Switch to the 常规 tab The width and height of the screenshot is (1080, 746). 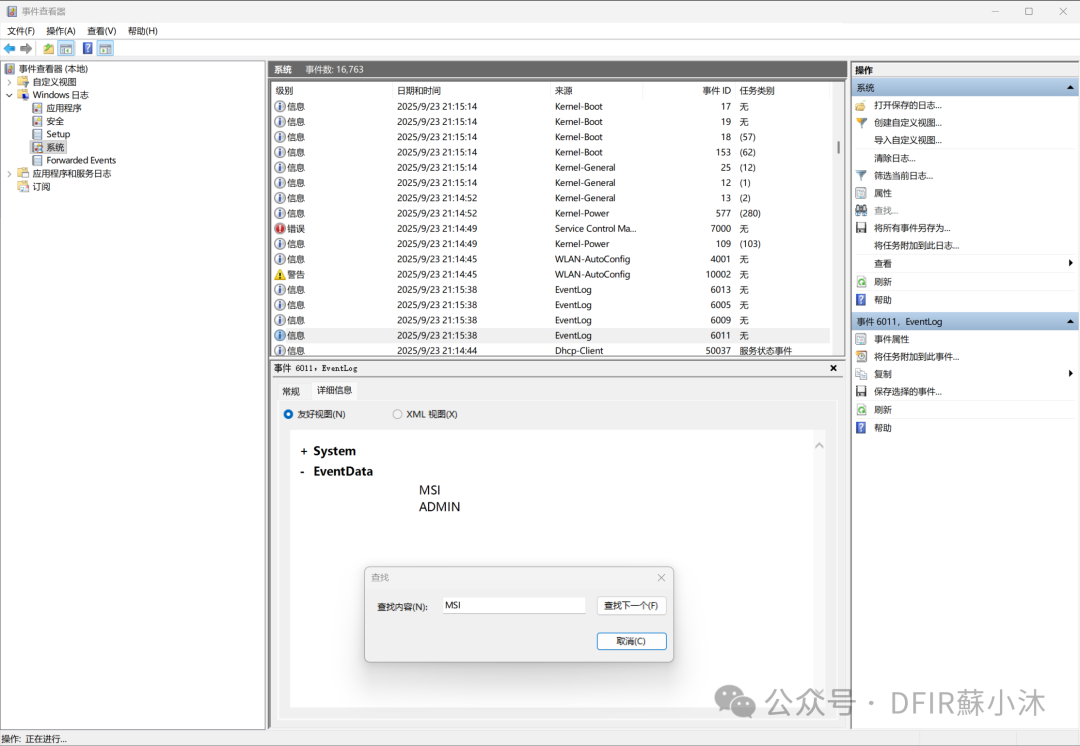click(x=291, y=391)
